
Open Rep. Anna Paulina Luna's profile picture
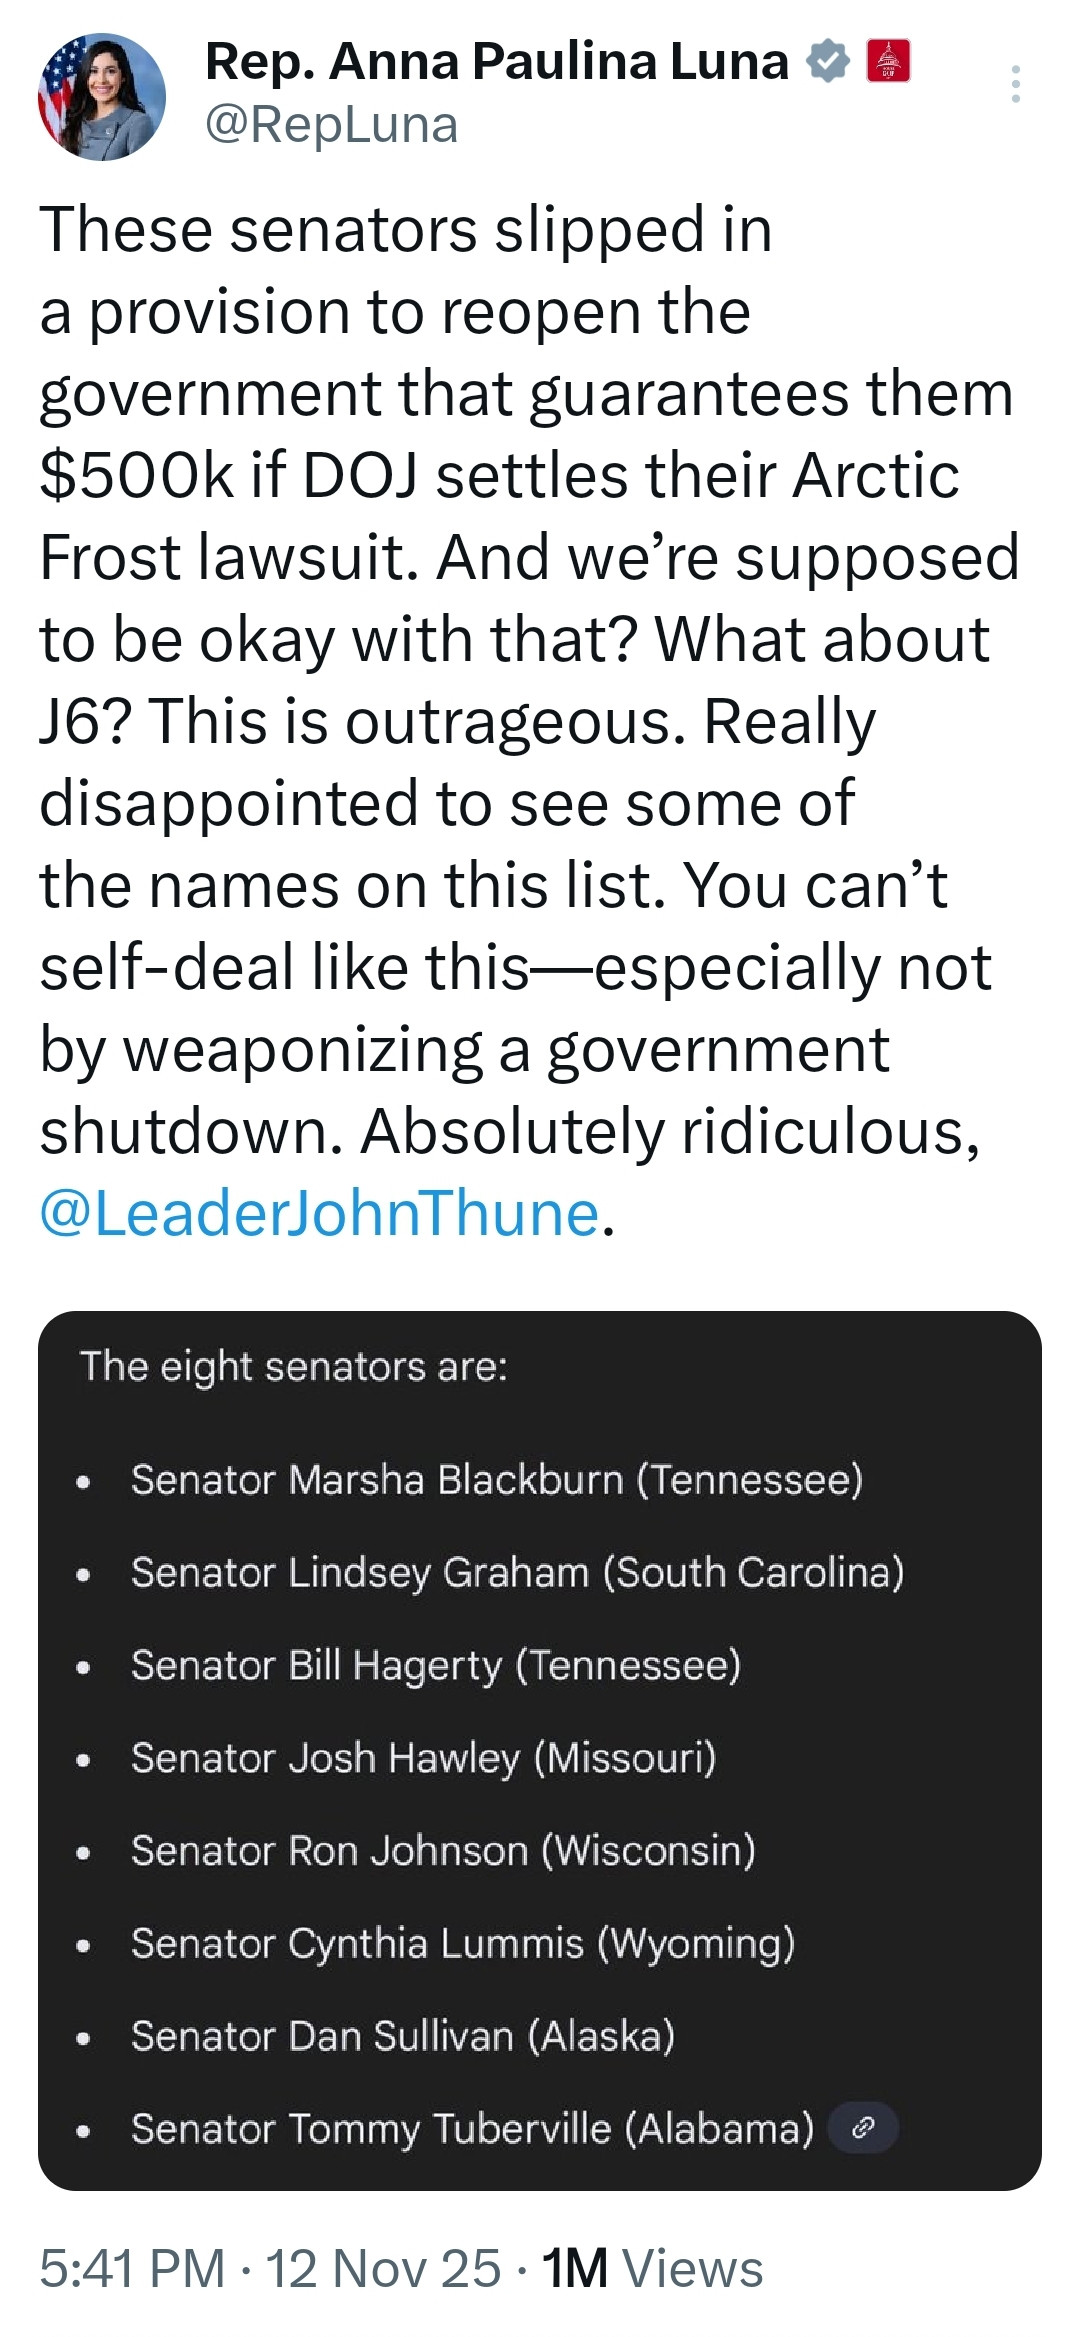point(101,97)
